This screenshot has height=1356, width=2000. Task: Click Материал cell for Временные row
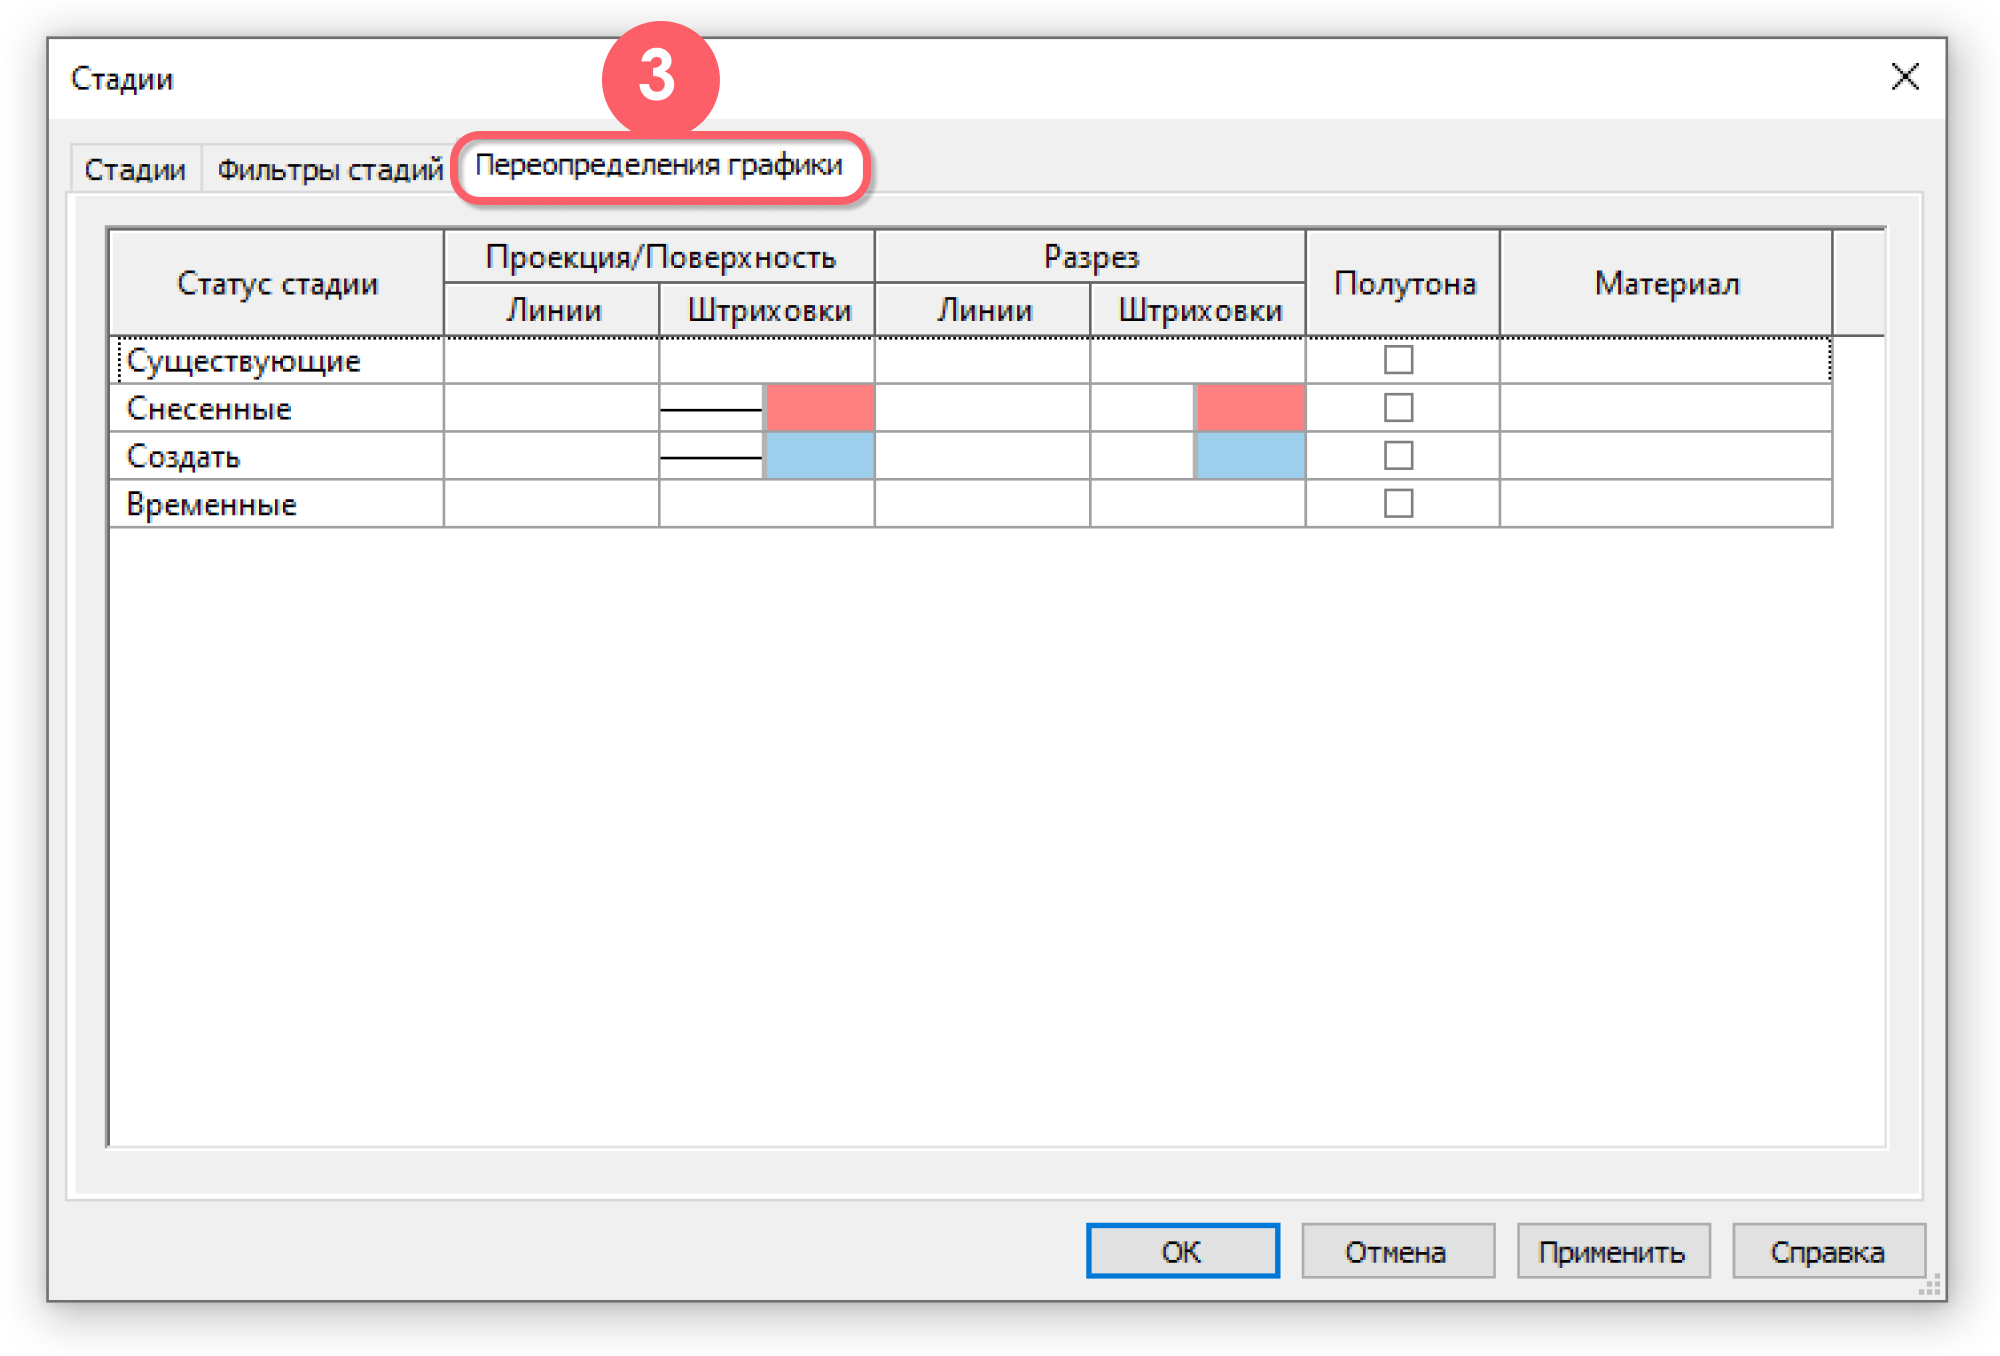click(x=1665, y=504)
